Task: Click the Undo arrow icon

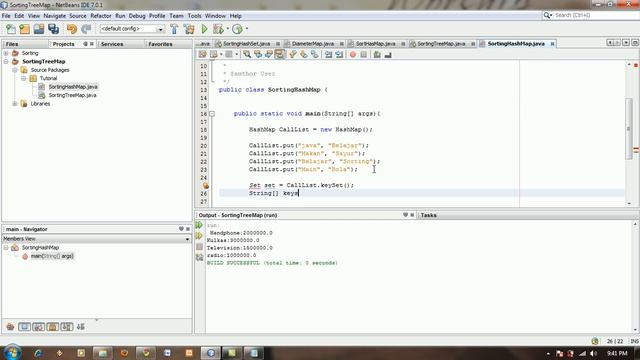Action: [72, 29]
